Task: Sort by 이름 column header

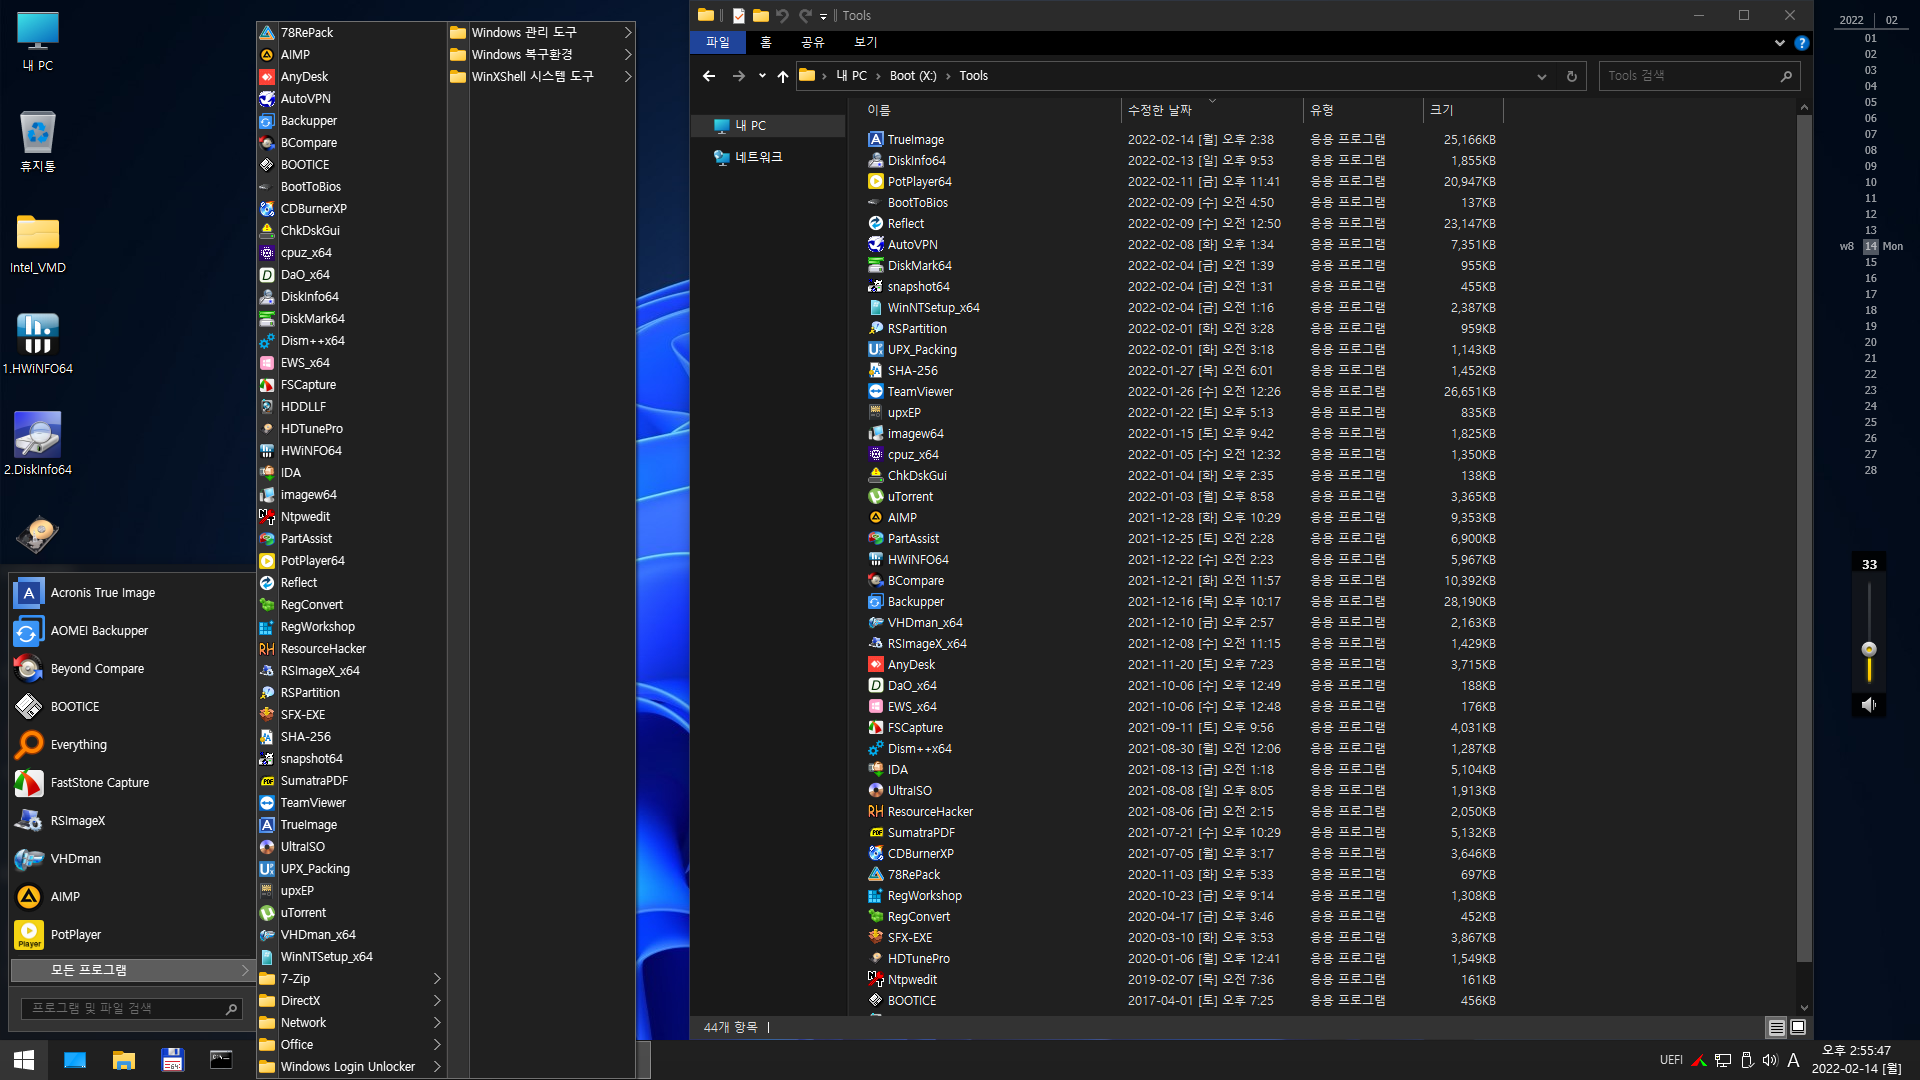Action: (x=990, y=110)
